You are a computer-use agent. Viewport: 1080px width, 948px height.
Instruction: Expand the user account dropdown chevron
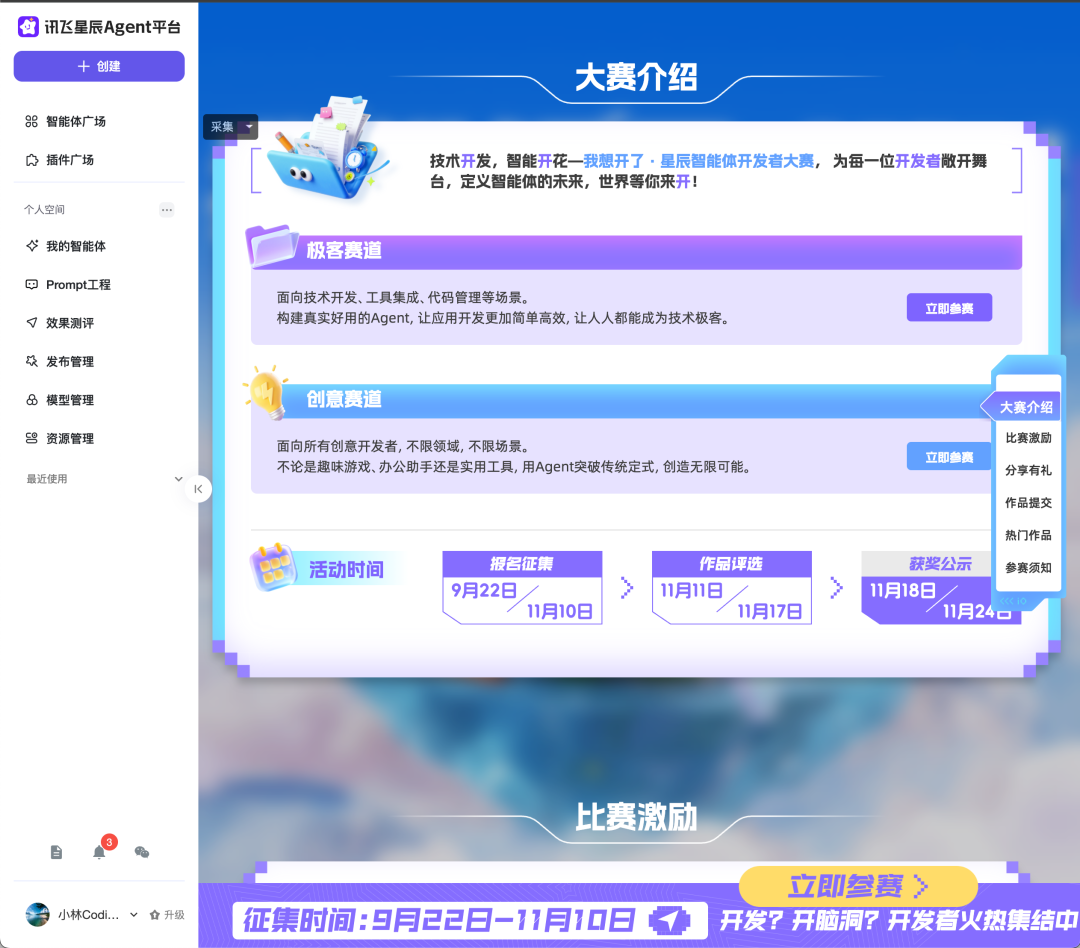134,915
